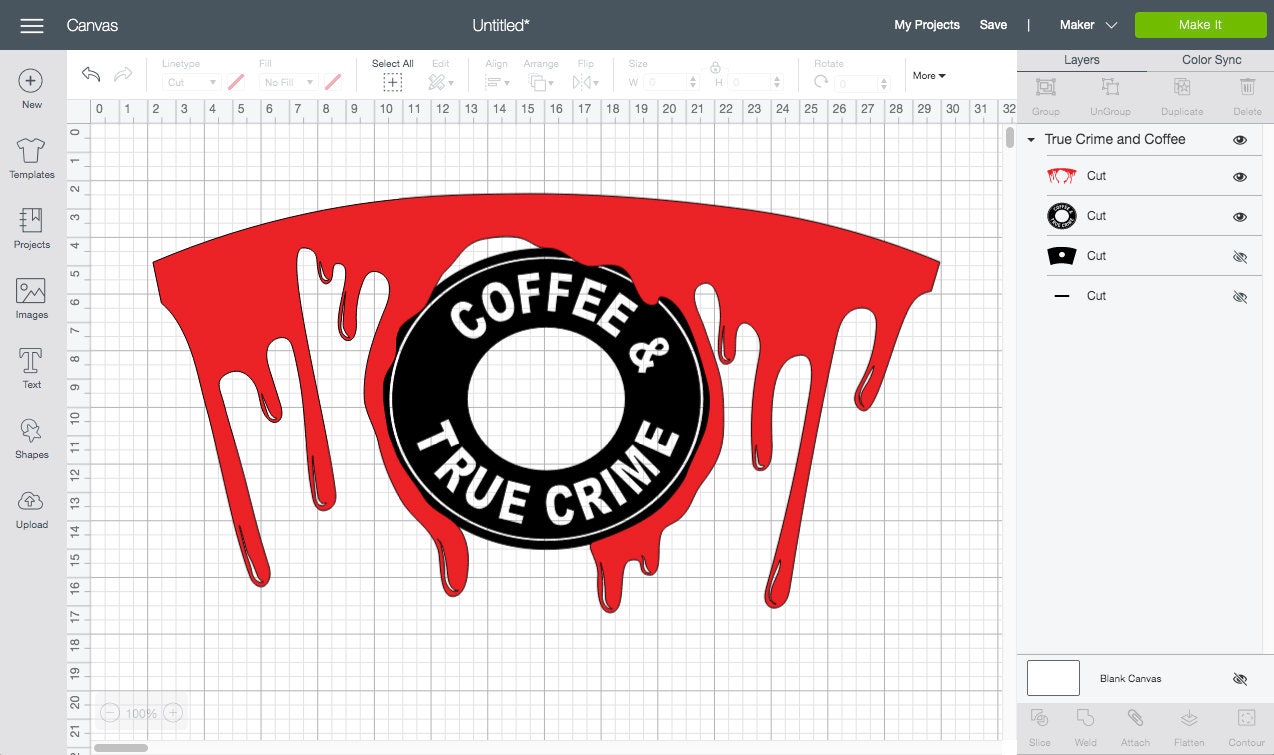Select the Text tool in the left sidebar
The height and width of the screenshot is (755, 1274).
(31, 367)
